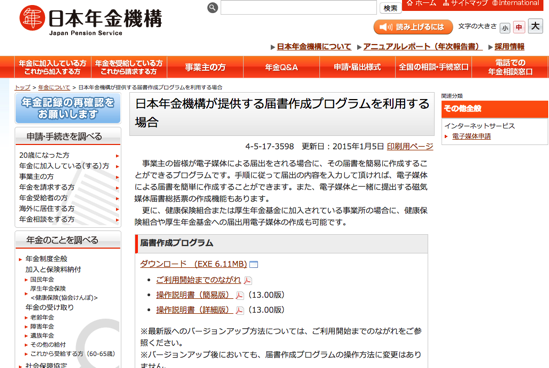
Task: Select 年金に加入している方 navigation tab
Action: coord(53,67)
